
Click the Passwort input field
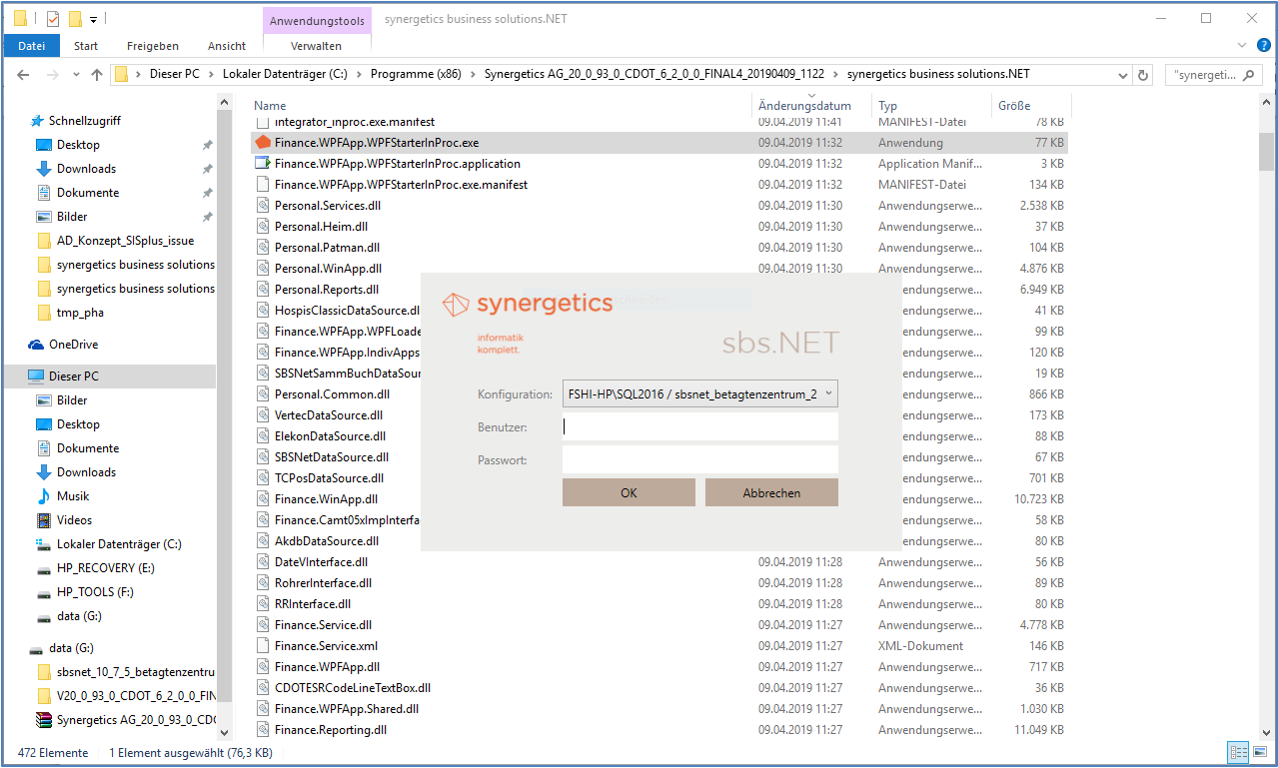coord(700,460)
